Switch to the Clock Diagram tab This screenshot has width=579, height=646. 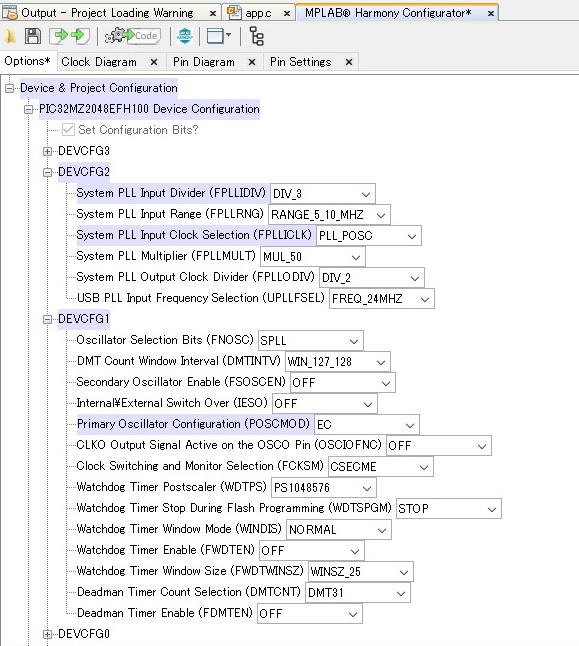pyautogui.click(x=99, y=62)
